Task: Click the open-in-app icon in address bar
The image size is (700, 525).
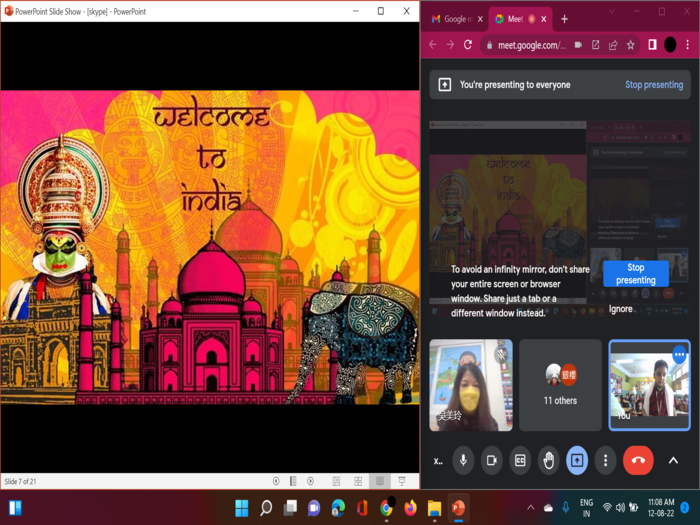Action: 596,45
